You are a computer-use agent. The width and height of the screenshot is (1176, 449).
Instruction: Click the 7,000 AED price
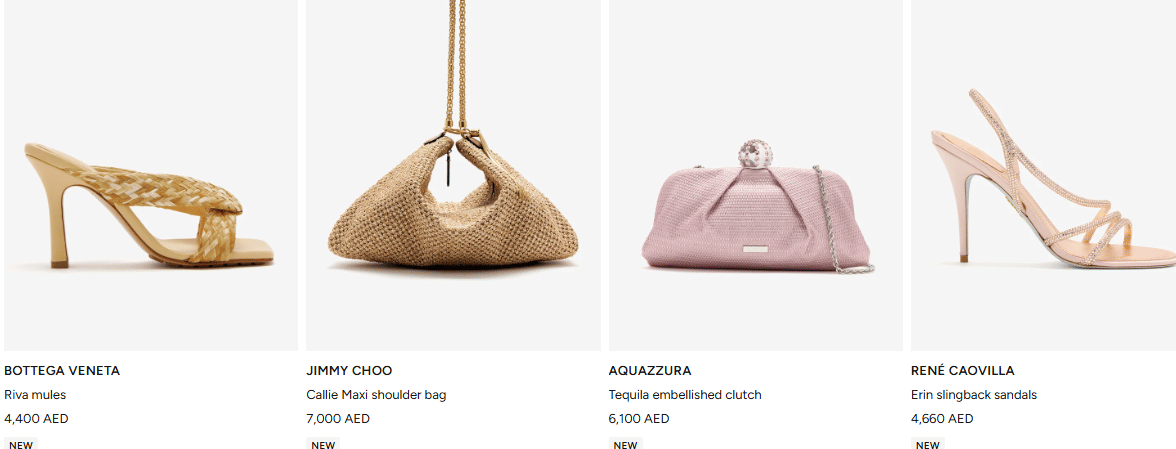point(338,419)
